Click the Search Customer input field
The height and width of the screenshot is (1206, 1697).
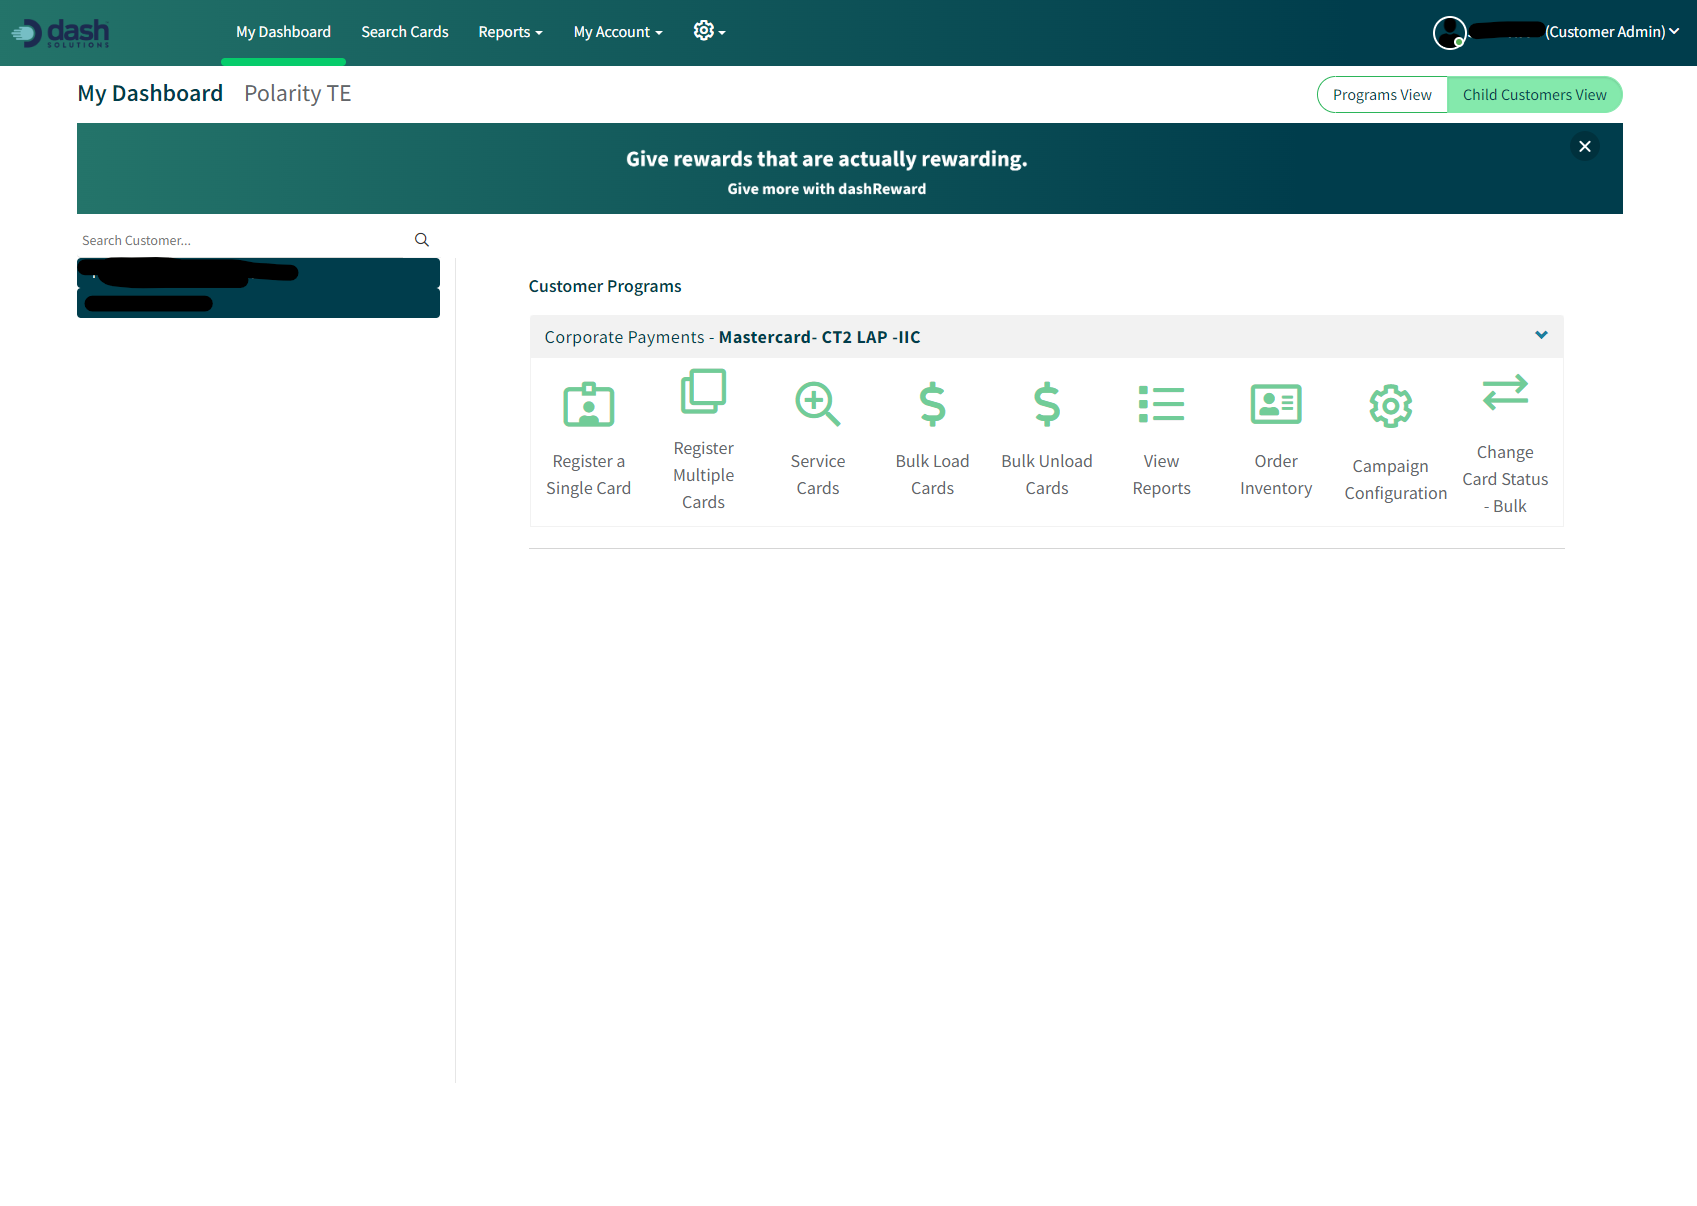point(245,240)
